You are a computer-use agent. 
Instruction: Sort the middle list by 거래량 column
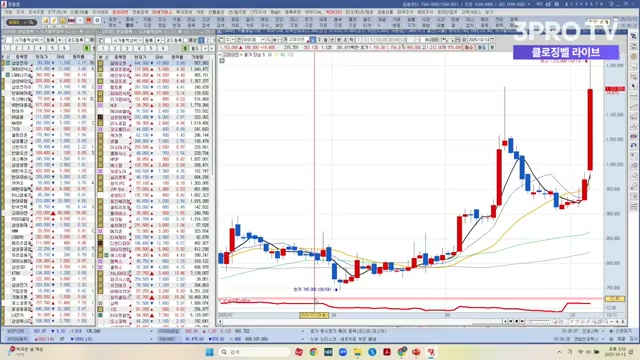coord(198,57)
